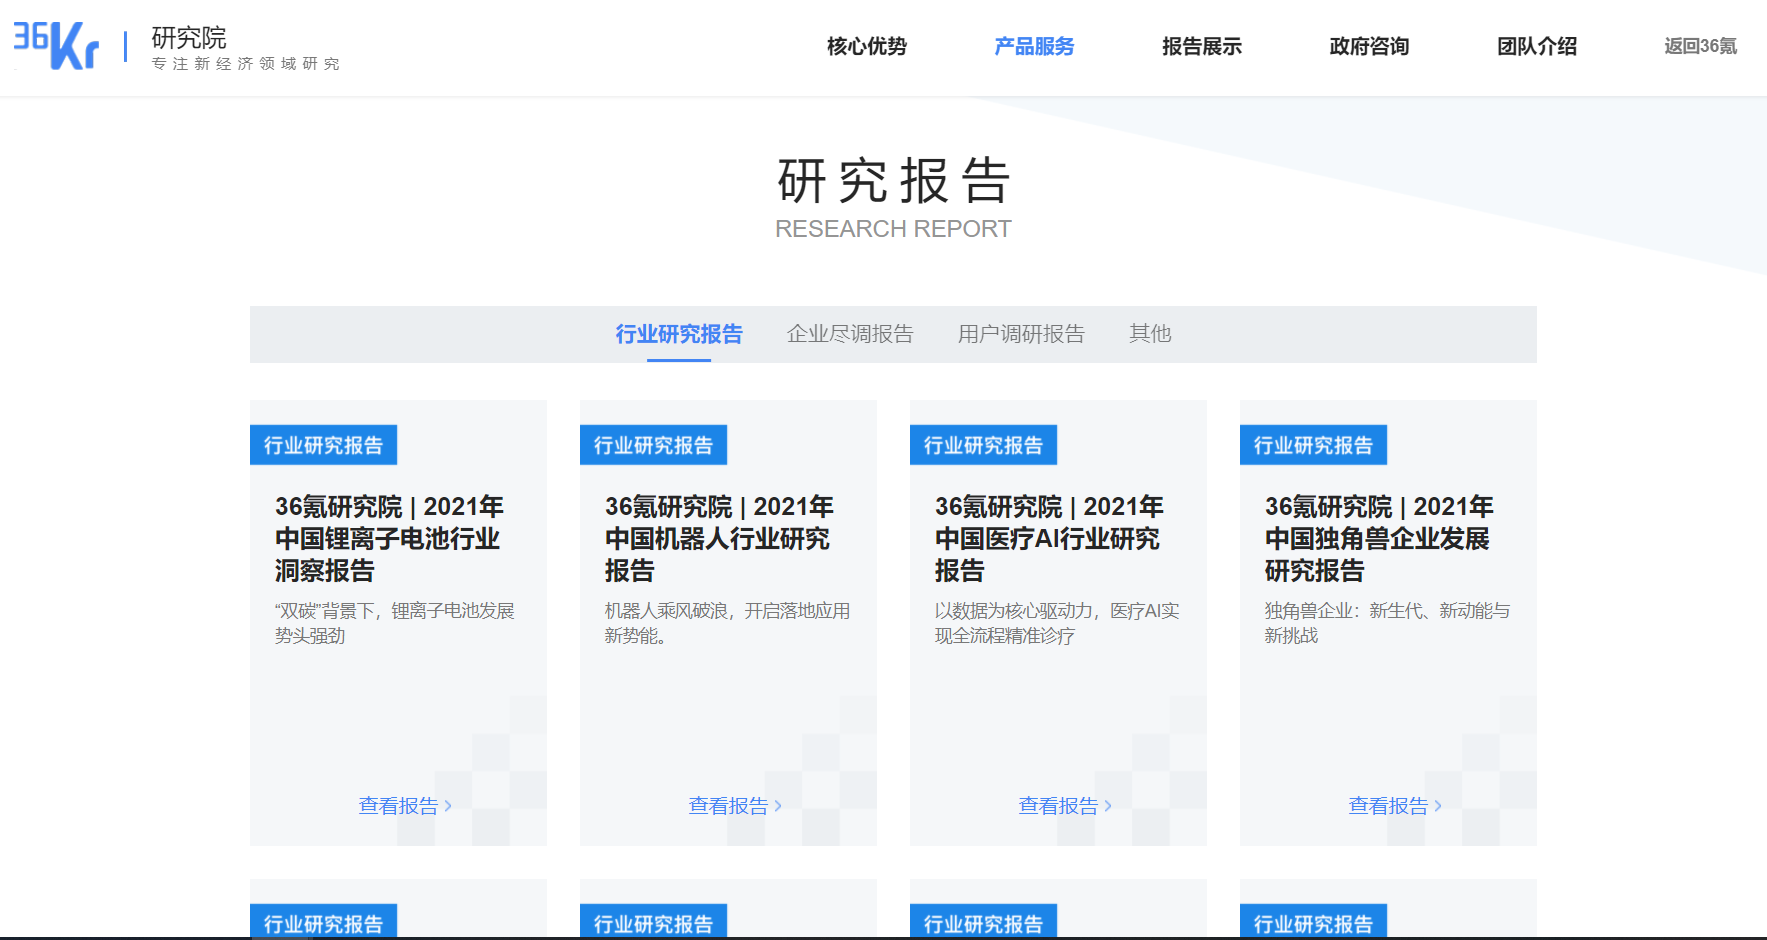The width and height of the screenshot is (1767, 940).
Task: Click the 行业研究报告 tag on 锂离子电池 card
Action: [323, 445]
